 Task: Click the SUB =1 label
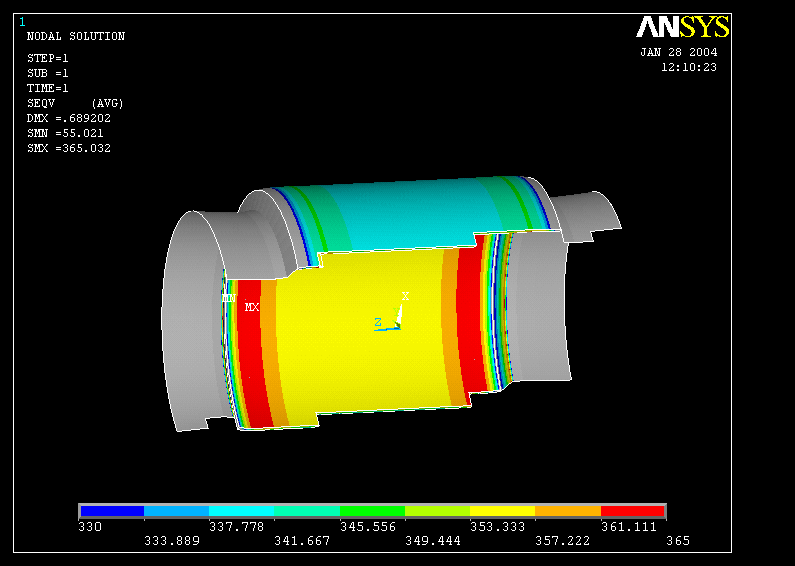[x=48, y=74]
